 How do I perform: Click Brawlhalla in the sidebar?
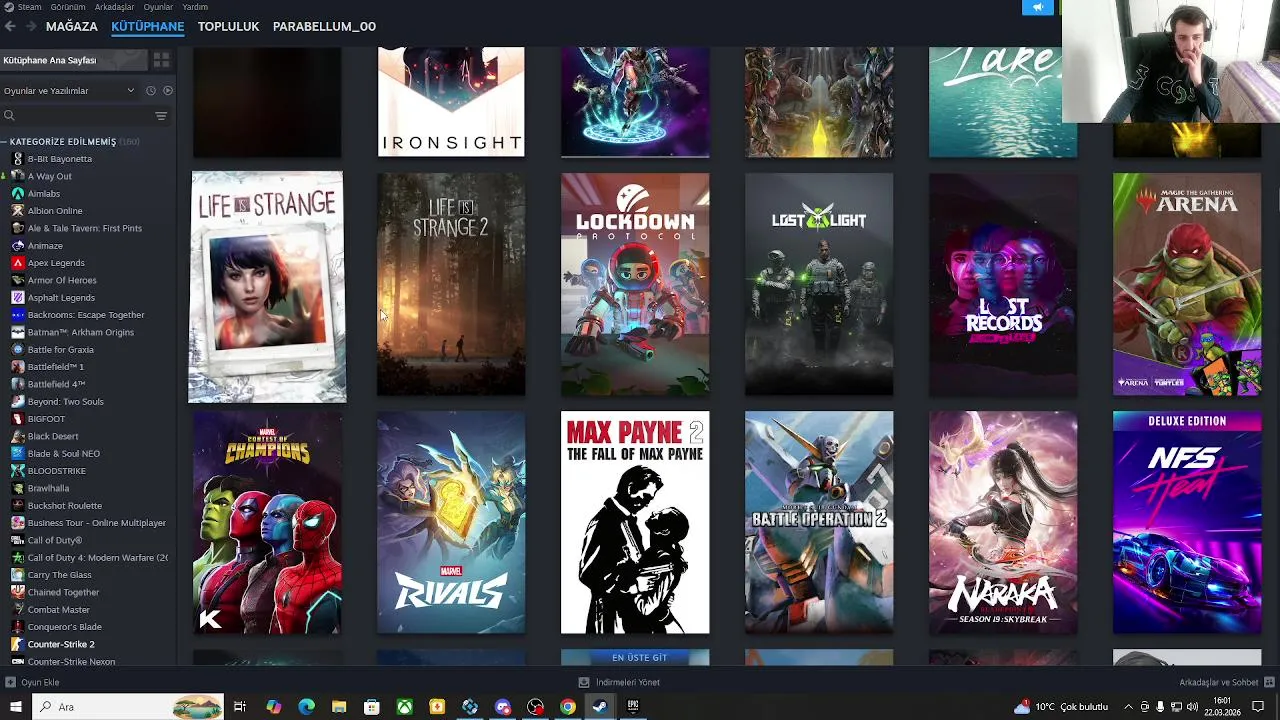(48, 488)
